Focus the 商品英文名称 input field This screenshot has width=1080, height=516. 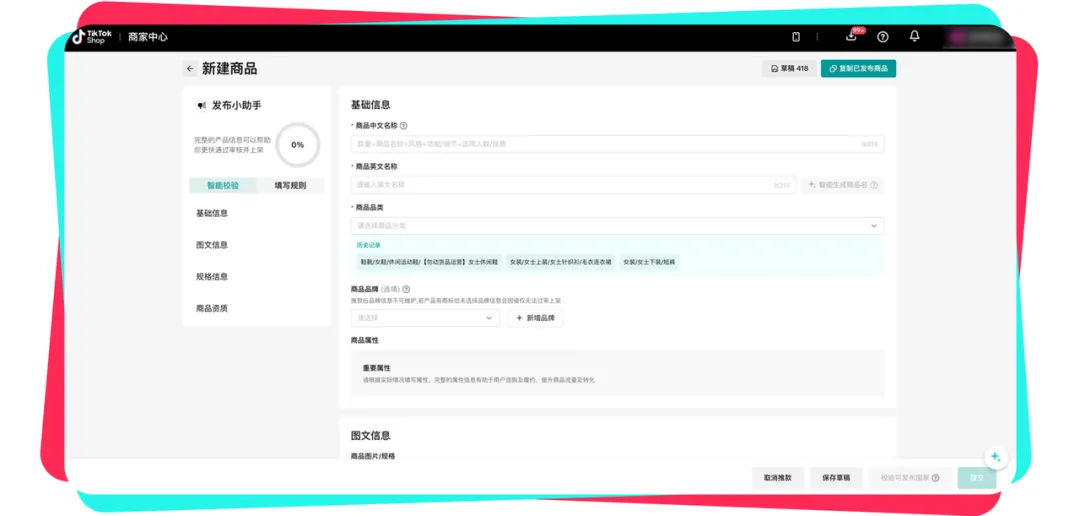click(x=573, y=185)
